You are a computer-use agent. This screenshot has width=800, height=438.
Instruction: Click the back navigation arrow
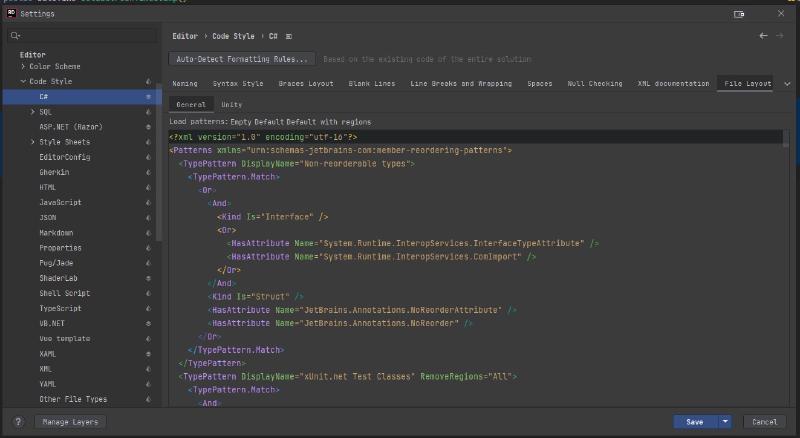(x=765, y=36)
